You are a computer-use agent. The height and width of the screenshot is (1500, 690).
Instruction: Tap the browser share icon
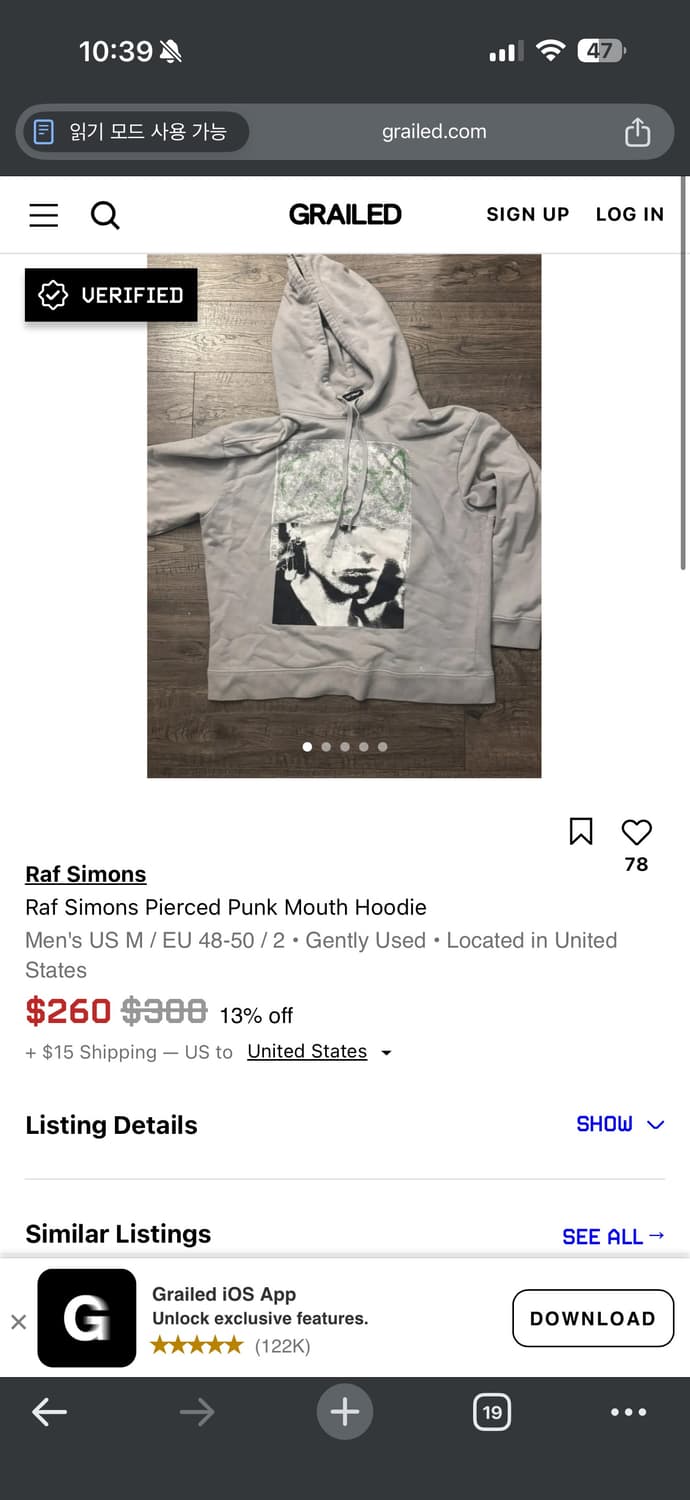pos(637,132)
